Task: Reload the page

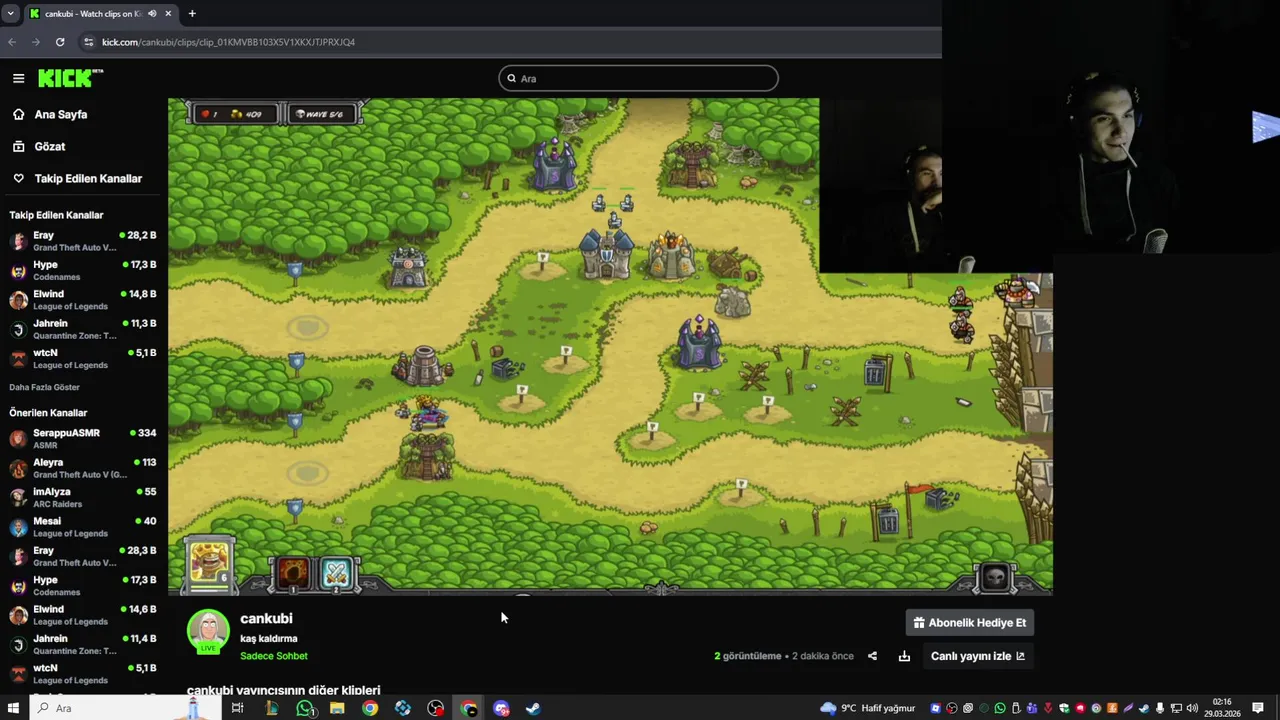Action: (x=60, y=42)
